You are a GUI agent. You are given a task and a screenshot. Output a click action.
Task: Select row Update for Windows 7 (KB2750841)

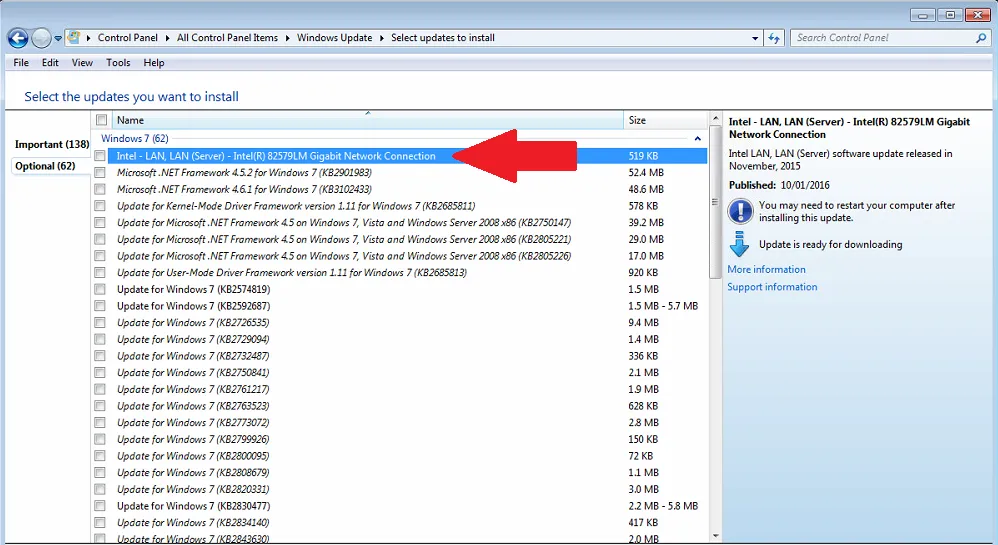click(x=407, y=372)
